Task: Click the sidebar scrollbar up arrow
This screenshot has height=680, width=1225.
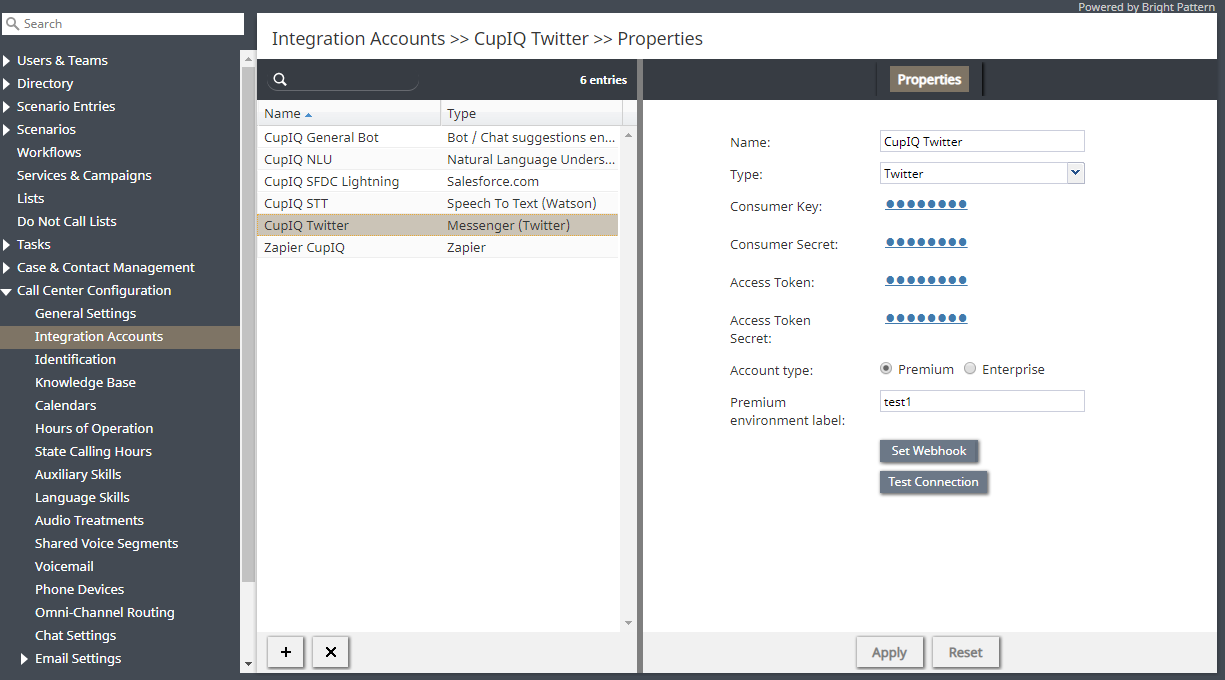Action: coord(248,59)
